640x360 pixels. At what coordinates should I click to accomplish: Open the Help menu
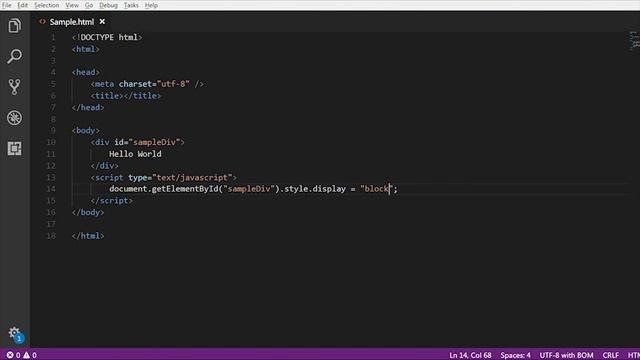click(x=151, y=5)
